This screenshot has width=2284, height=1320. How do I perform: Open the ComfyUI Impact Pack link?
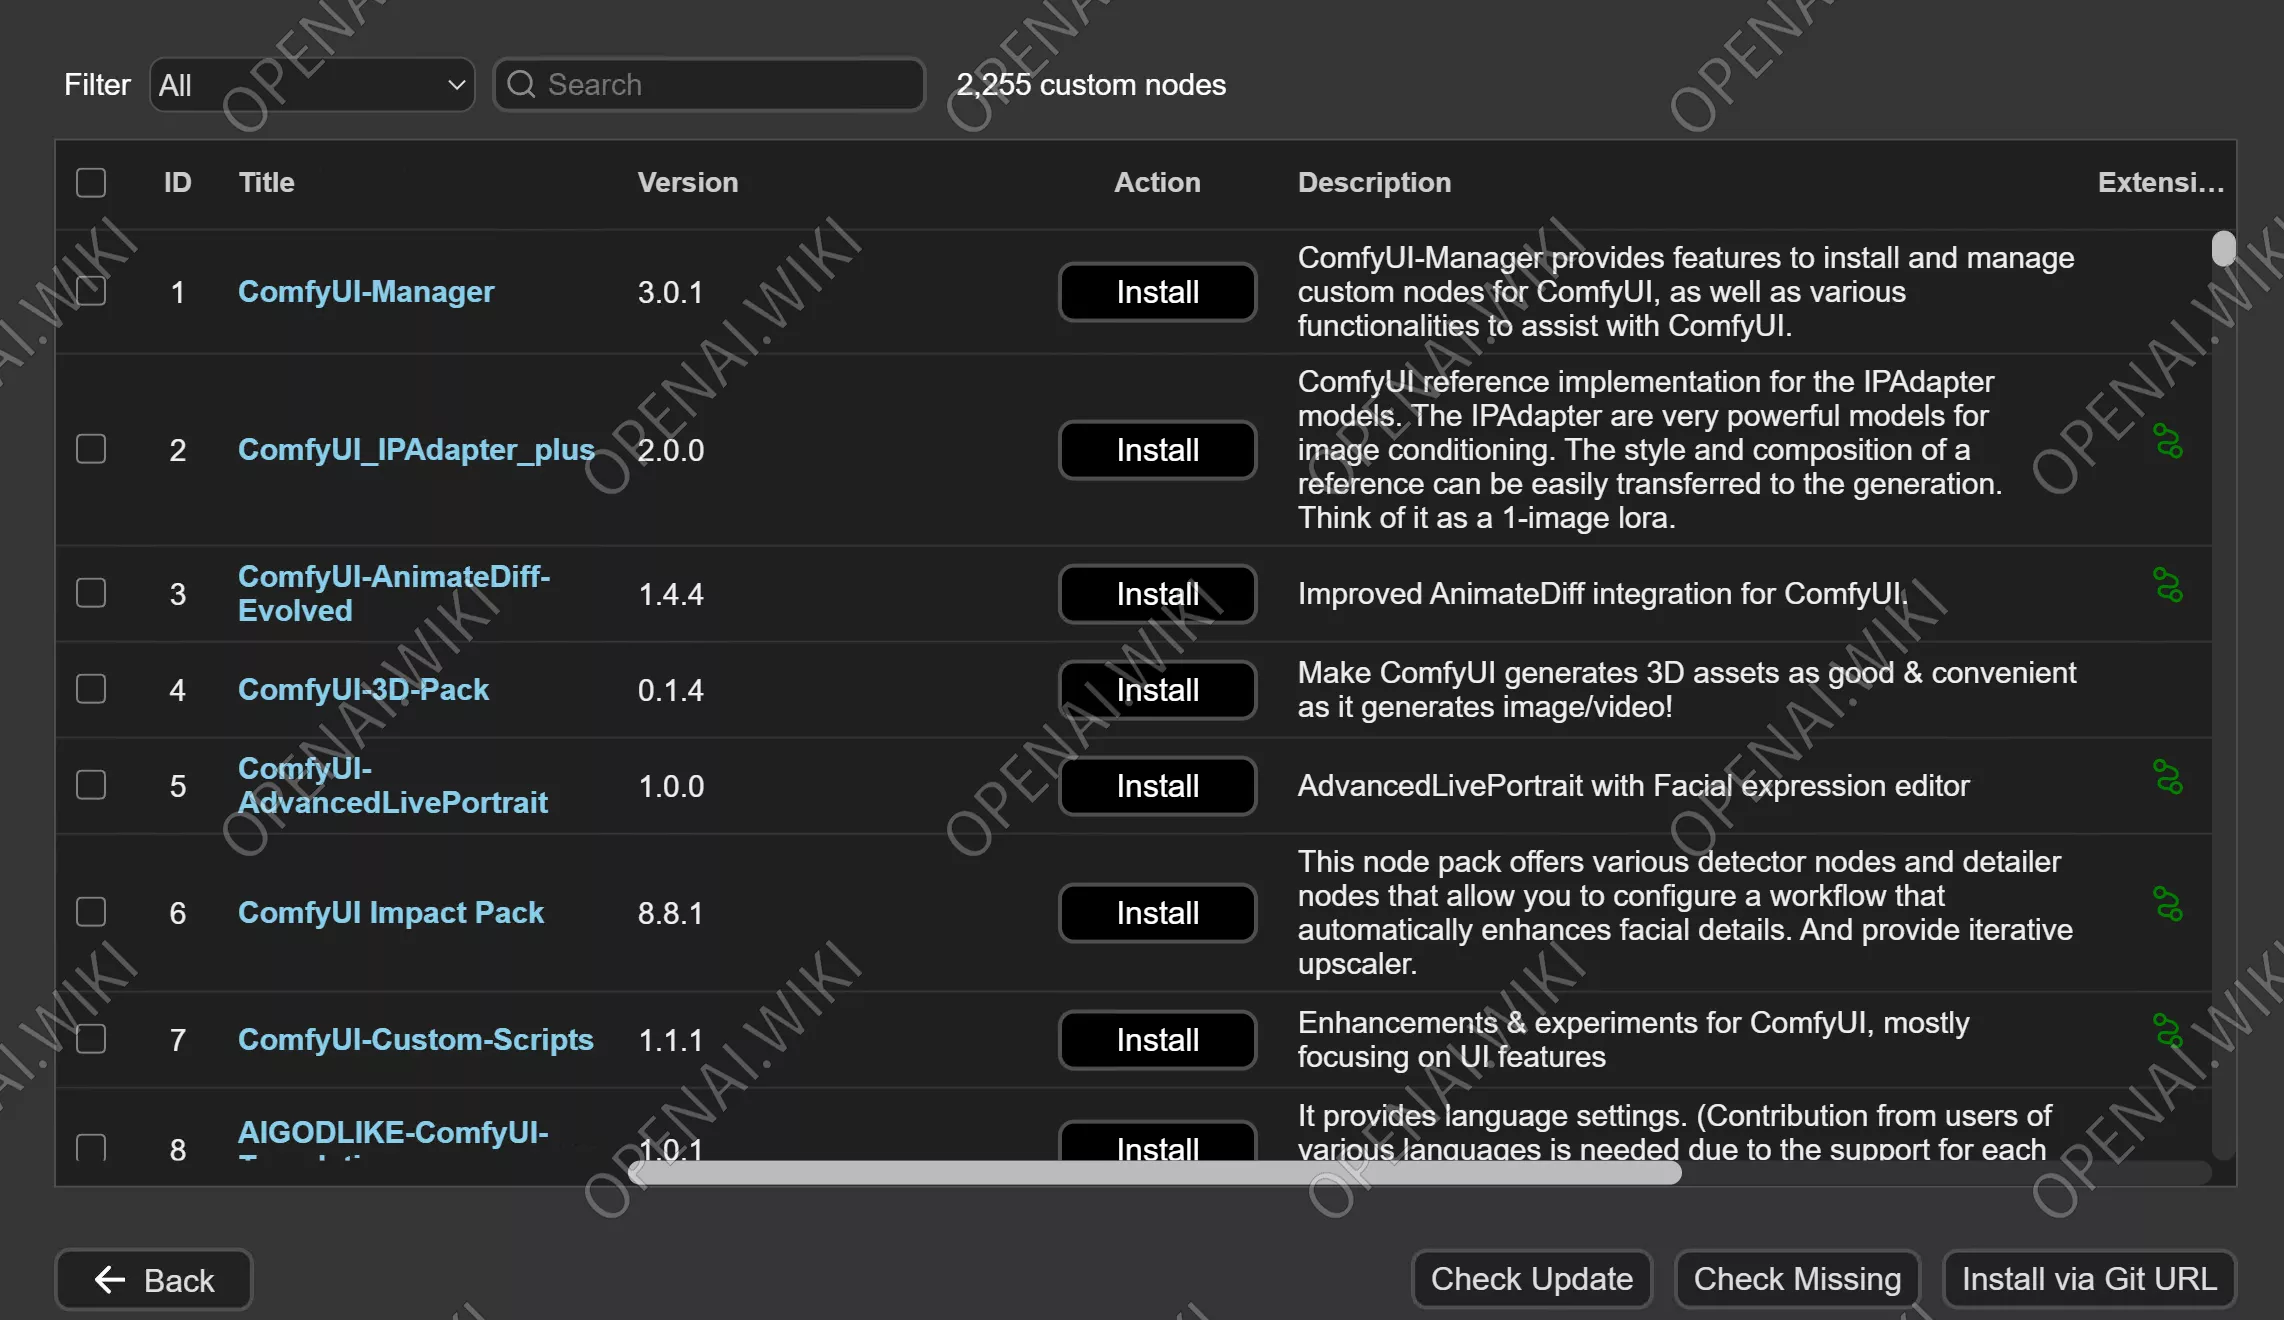click(391, 912)
